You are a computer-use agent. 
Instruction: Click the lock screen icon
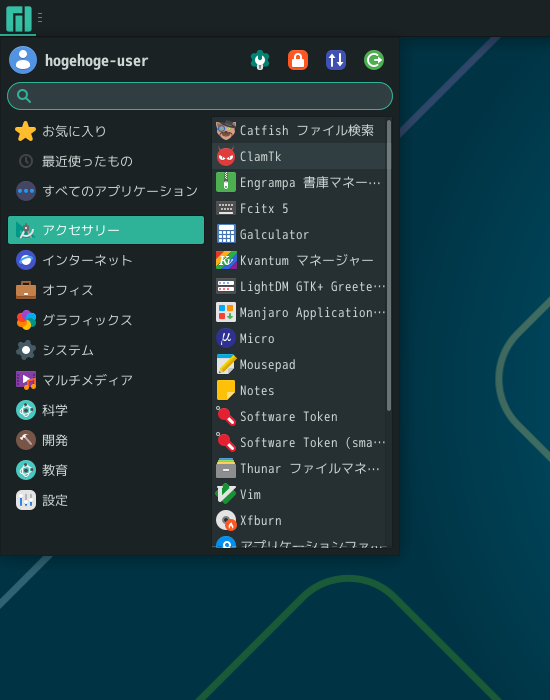[x=298, y=60]
